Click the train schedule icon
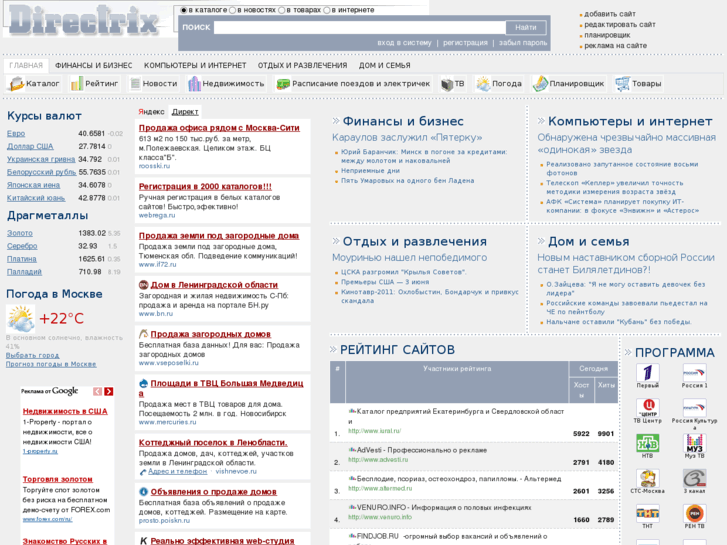The height and width of the screenshot is (545, 727). pos(283,84)
